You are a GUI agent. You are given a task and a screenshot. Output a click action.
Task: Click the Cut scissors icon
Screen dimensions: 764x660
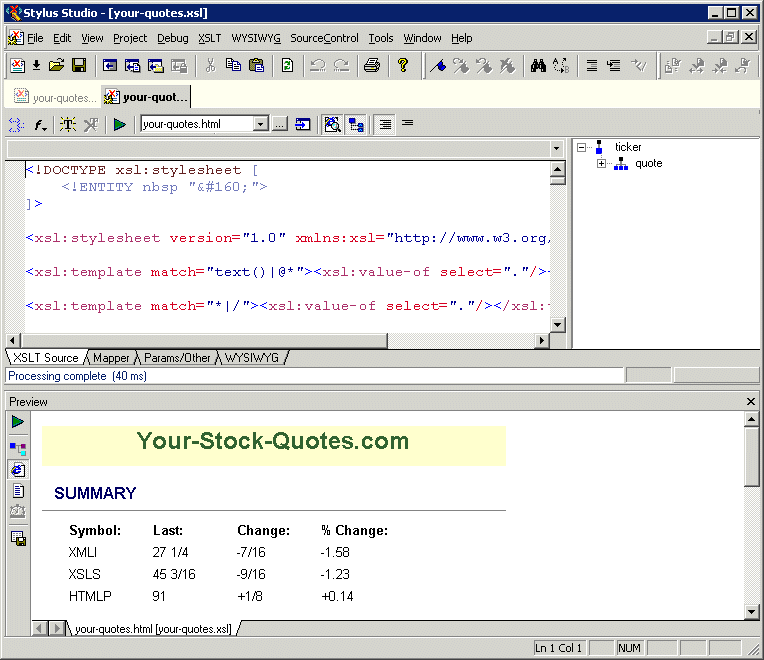pyautogui.click(x=210, y=66)
